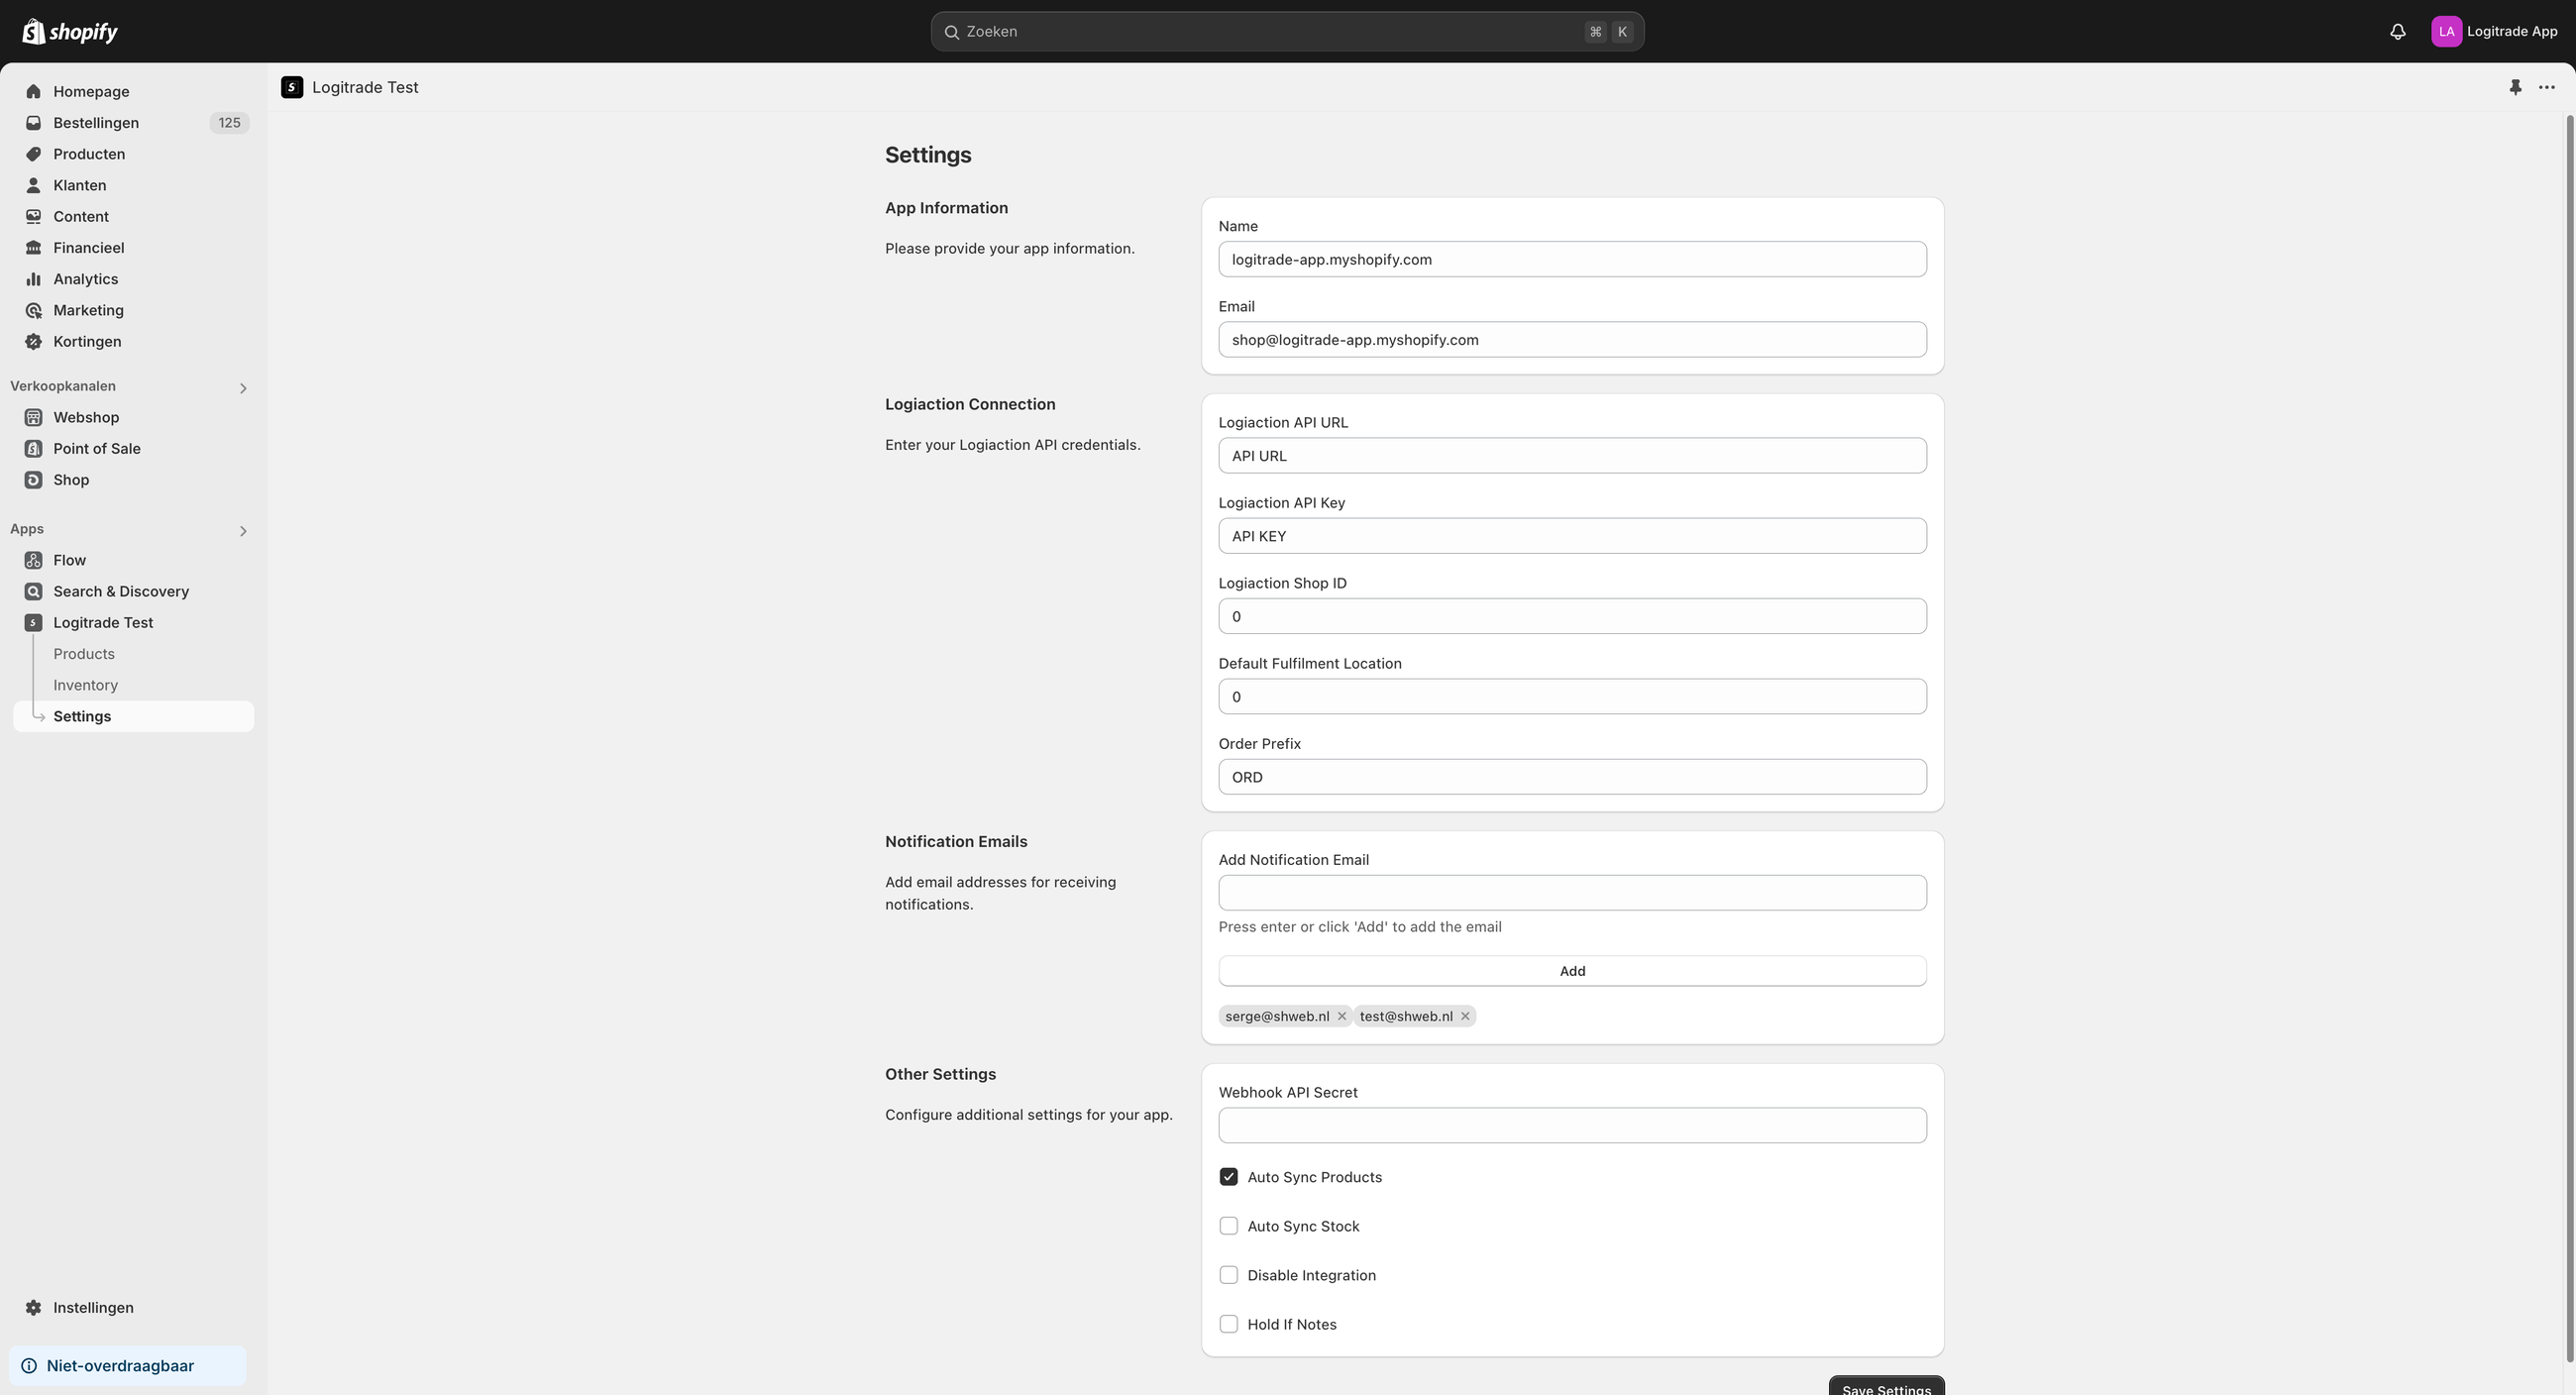Focus the Email input field
The height and width of the screenshot is (1395, 2576).
click(x=1572, y=340)
